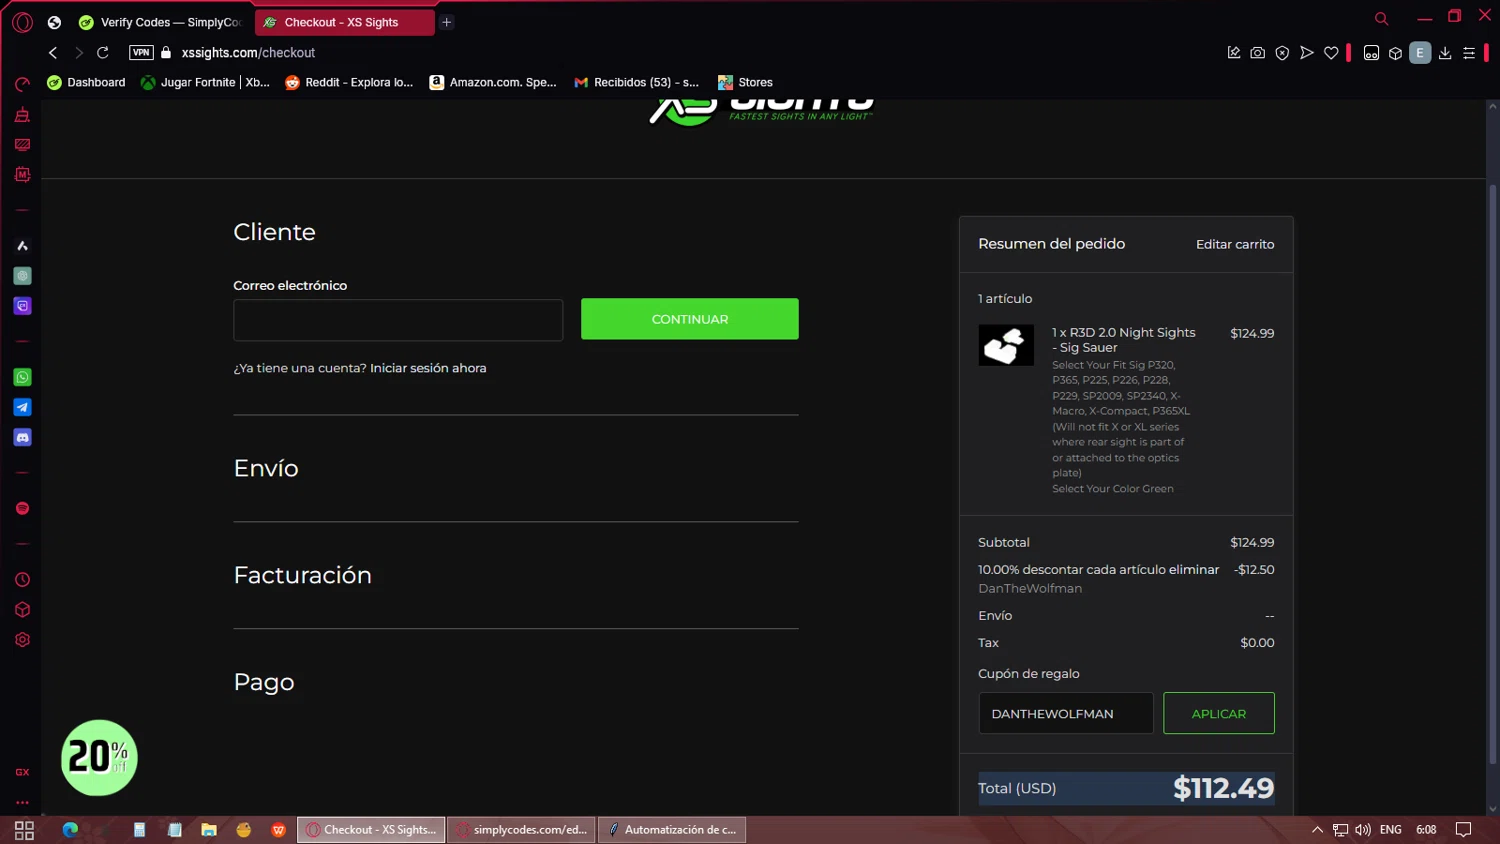Reload the current page

pyautogui.click(x=103, y=53)
